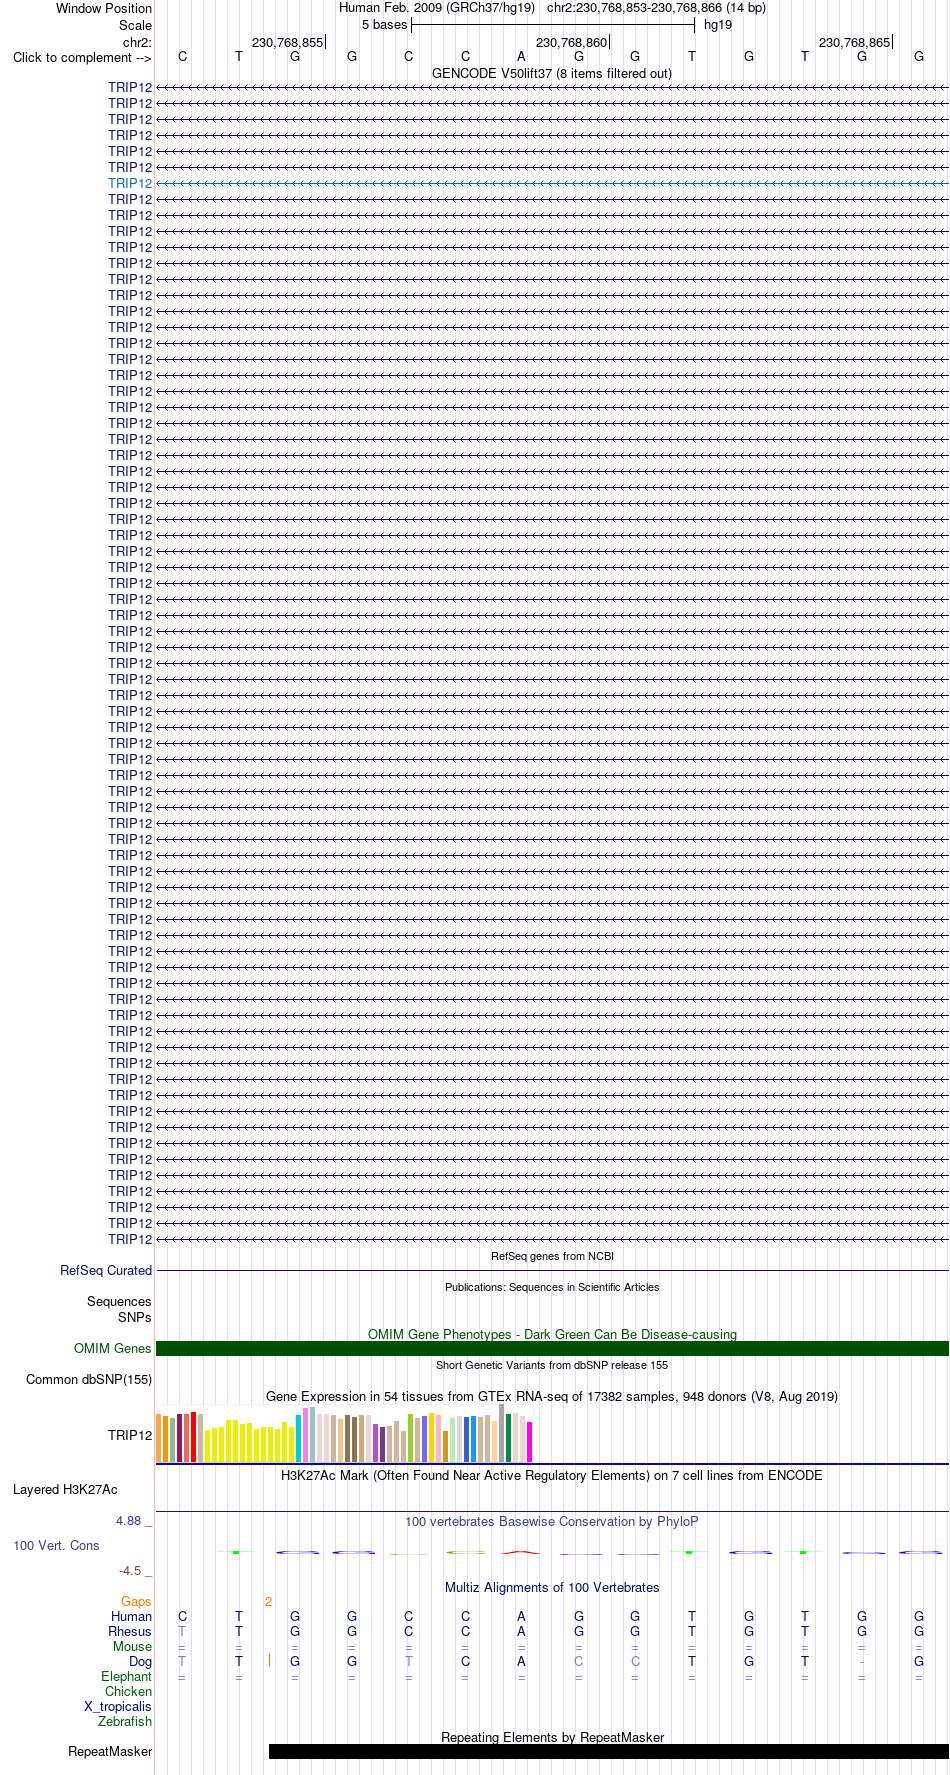
Task: Click the Elephant alignment row label
Action: coord(127,1677)
